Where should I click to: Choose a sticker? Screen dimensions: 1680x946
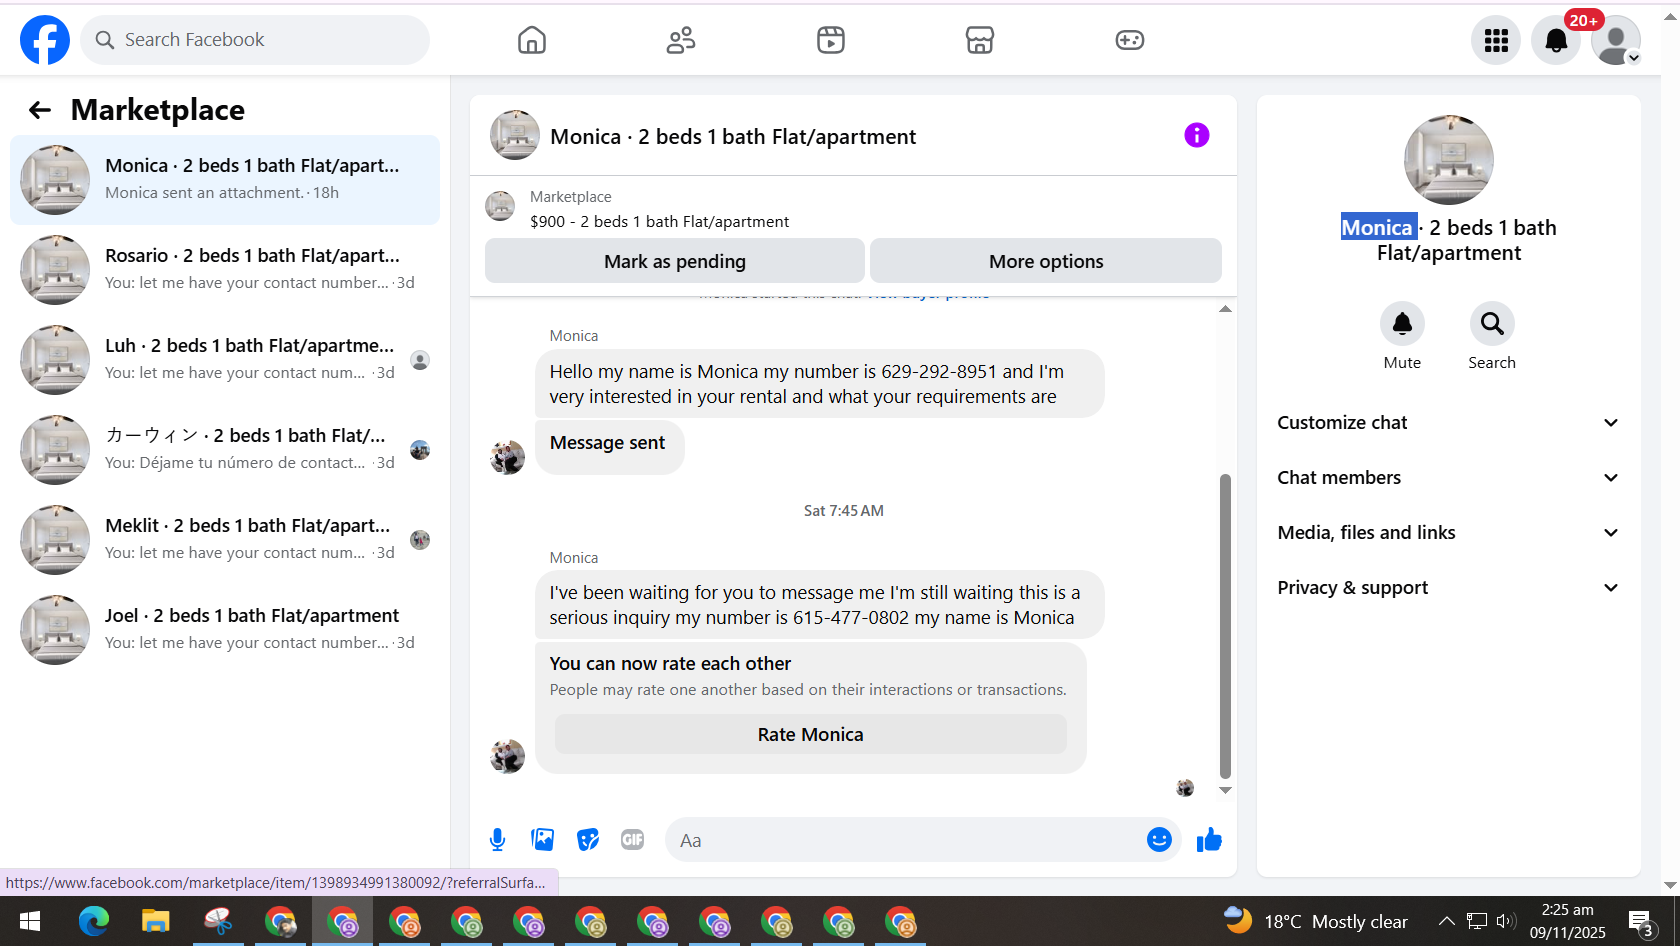pos(588,840)
